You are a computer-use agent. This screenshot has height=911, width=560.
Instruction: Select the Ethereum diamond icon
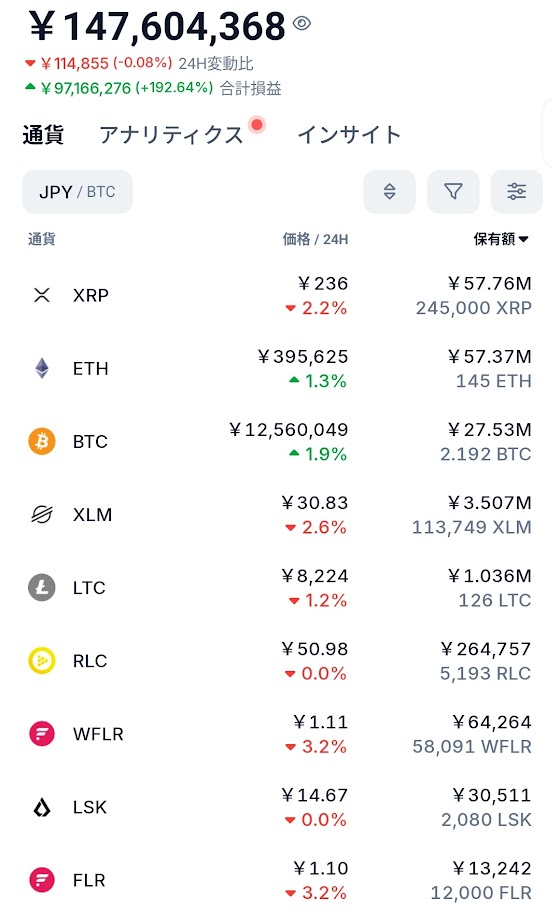pos(42,368)
